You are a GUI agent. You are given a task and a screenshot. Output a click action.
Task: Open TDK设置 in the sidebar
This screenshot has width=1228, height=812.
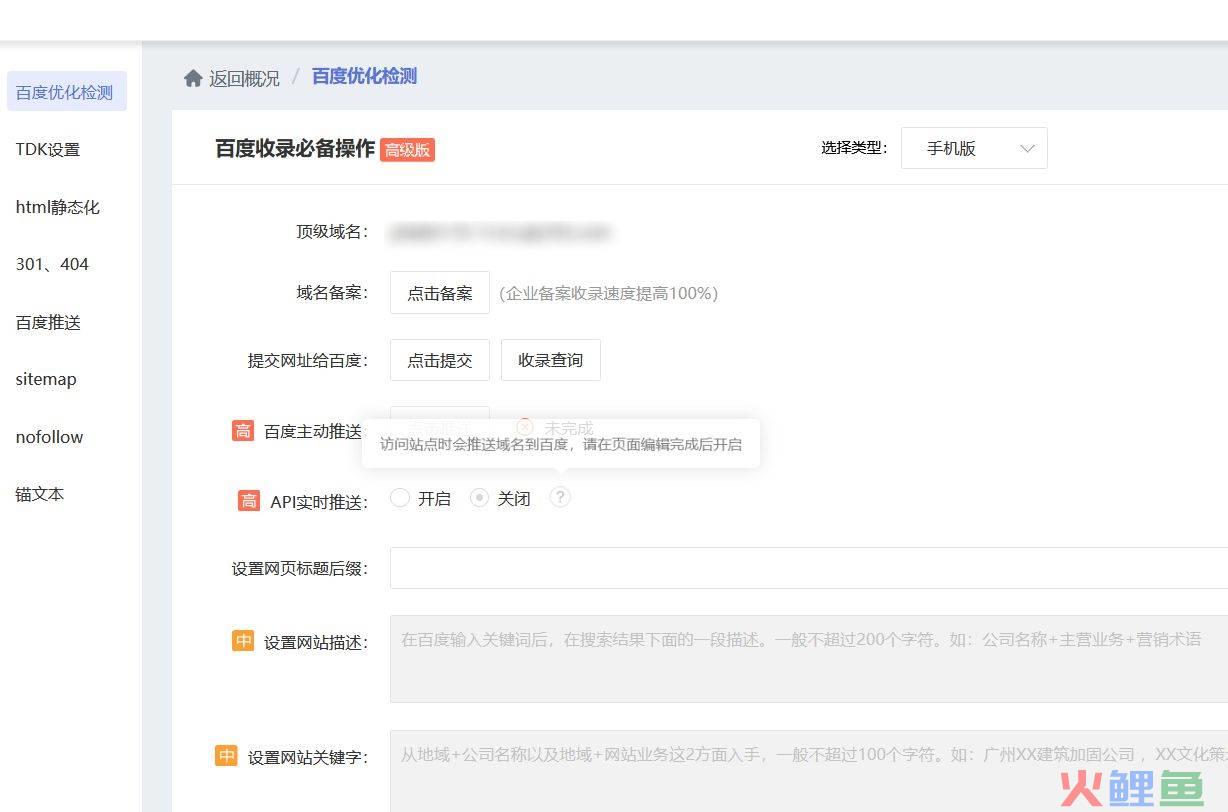click(x=48, y=150)
